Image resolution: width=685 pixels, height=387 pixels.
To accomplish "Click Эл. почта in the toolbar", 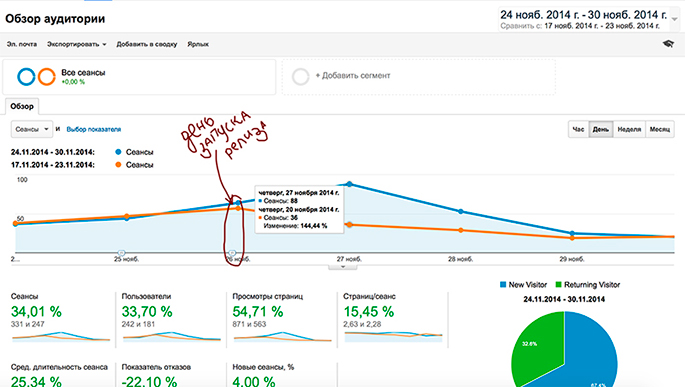I will (x=22, y=44).
